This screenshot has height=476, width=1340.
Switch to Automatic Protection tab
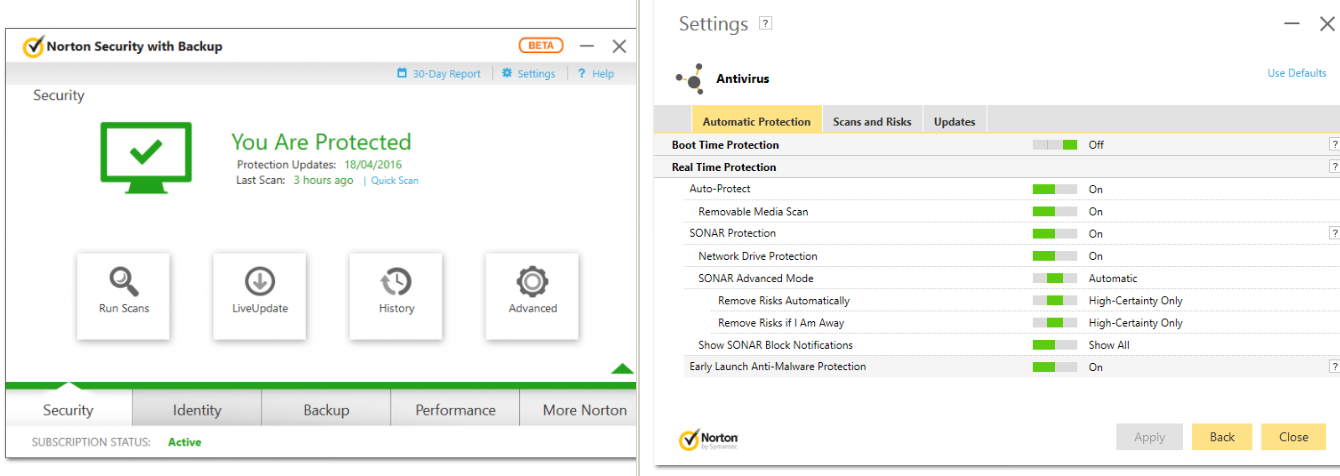tap(757, 120)
